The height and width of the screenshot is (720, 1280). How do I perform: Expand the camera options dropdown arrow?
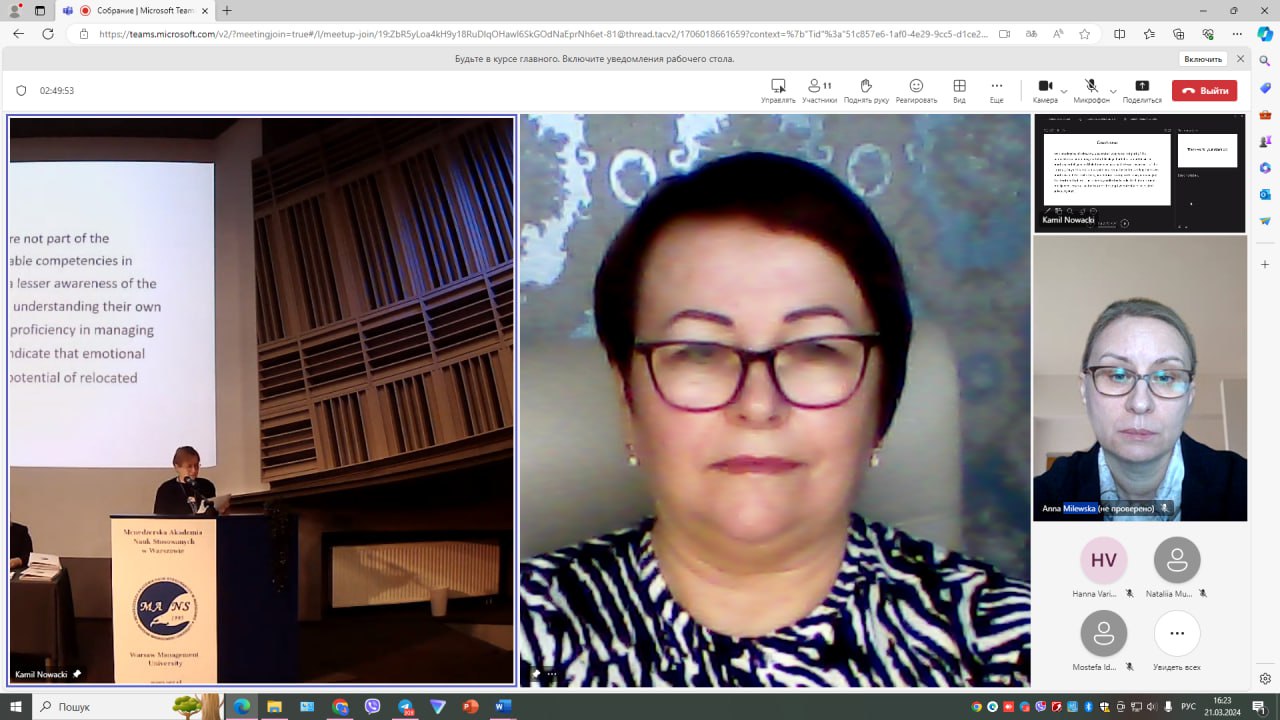[1064, 91]
